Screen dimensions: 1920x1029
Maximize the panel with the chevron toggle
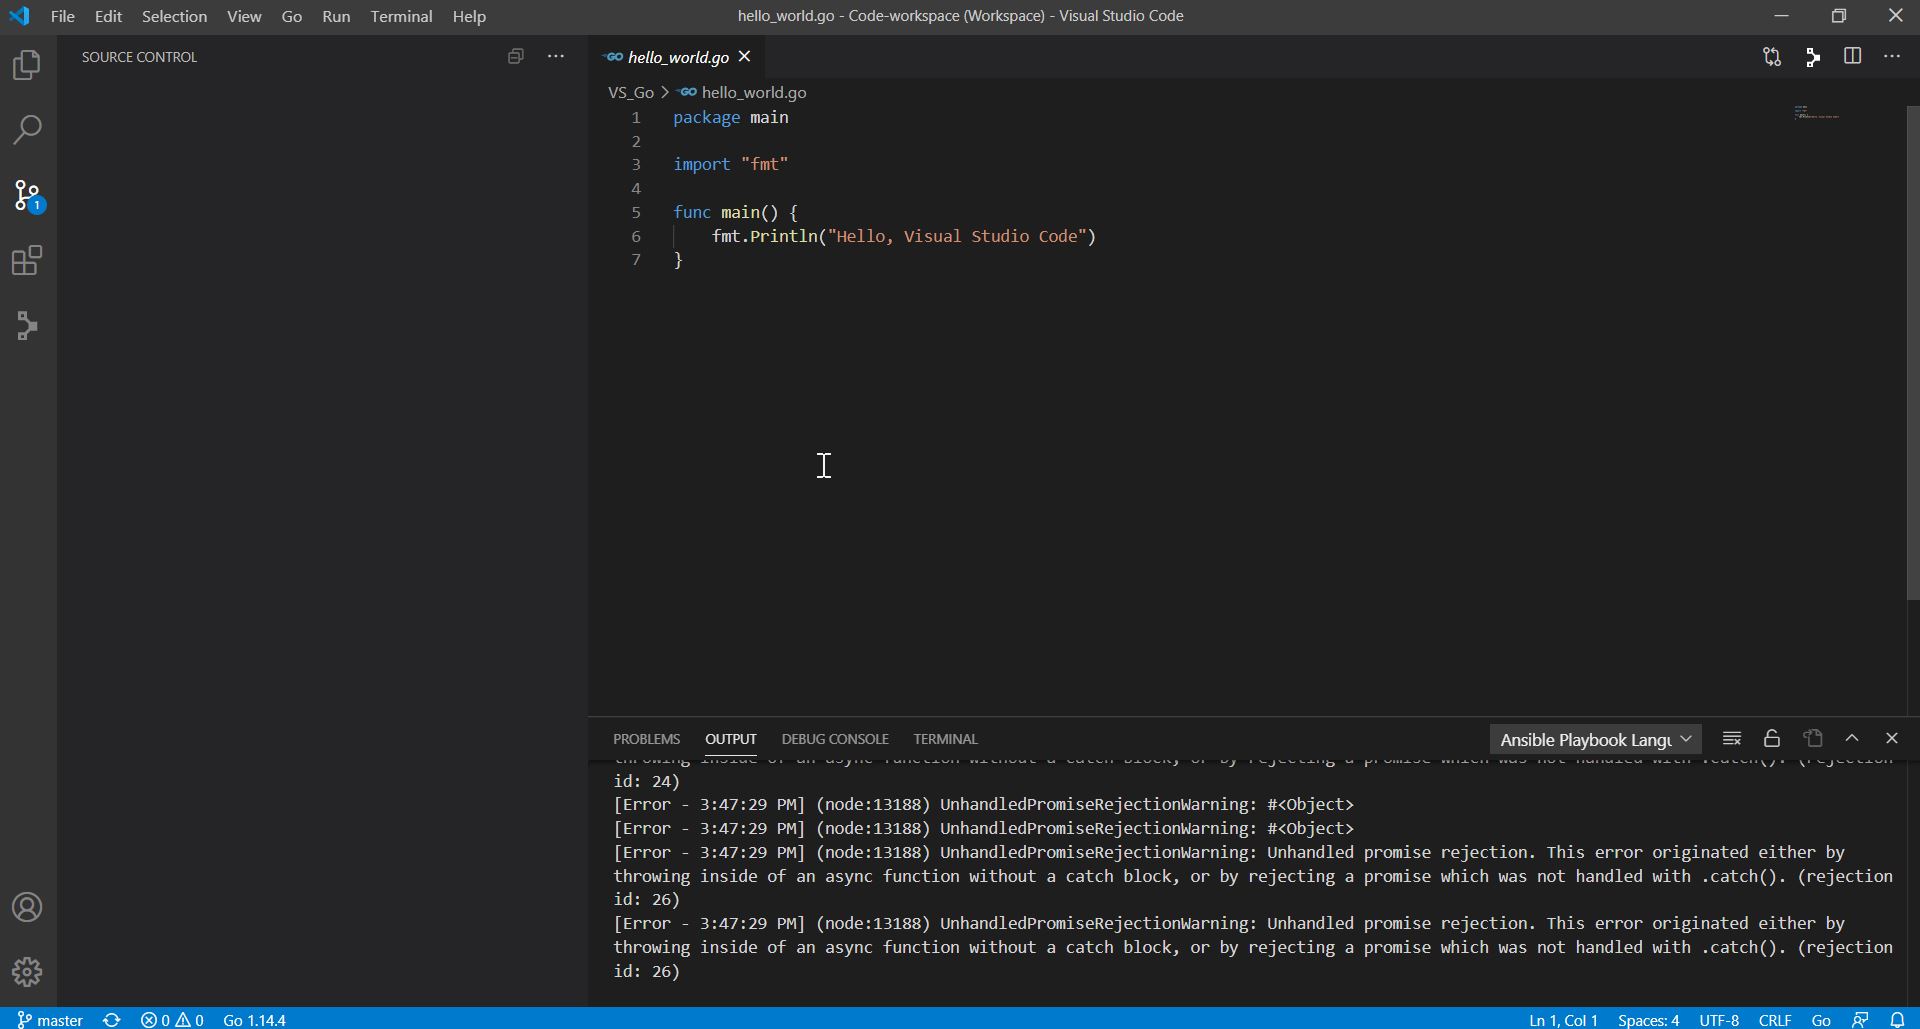point(1852,738)
